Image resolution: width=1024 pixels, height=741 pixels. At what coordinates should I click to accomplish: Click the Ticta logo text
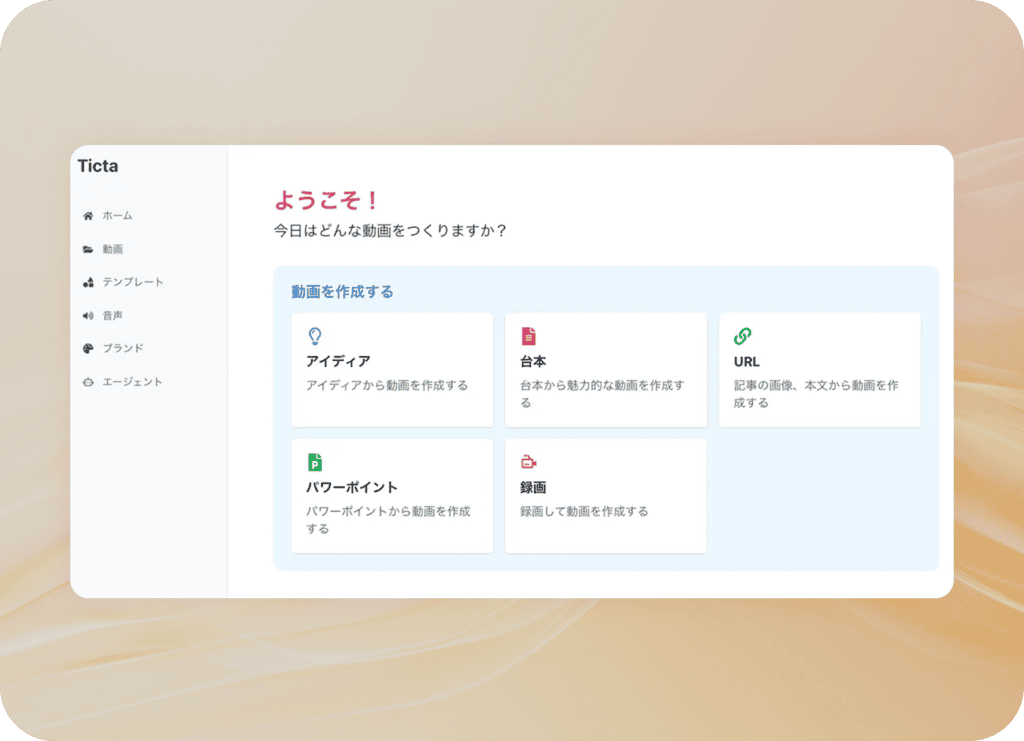(98, 167)
